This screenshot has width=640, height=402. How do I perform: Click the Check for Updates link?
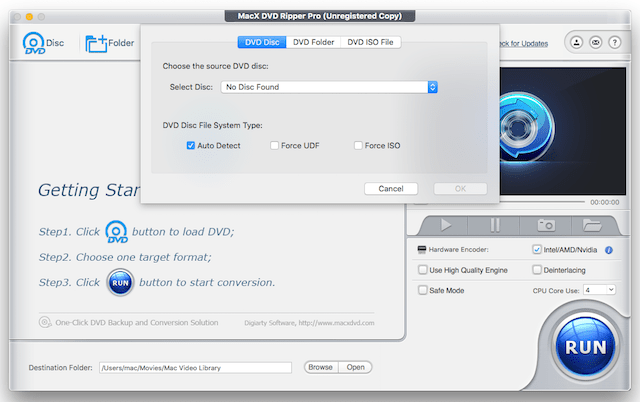524,44
